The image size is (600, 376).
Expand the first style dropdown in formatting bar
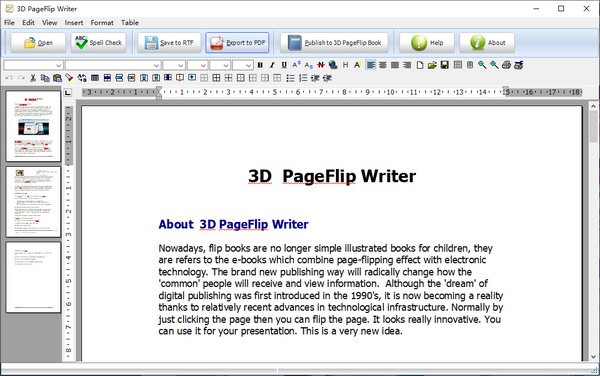(59, 65)
